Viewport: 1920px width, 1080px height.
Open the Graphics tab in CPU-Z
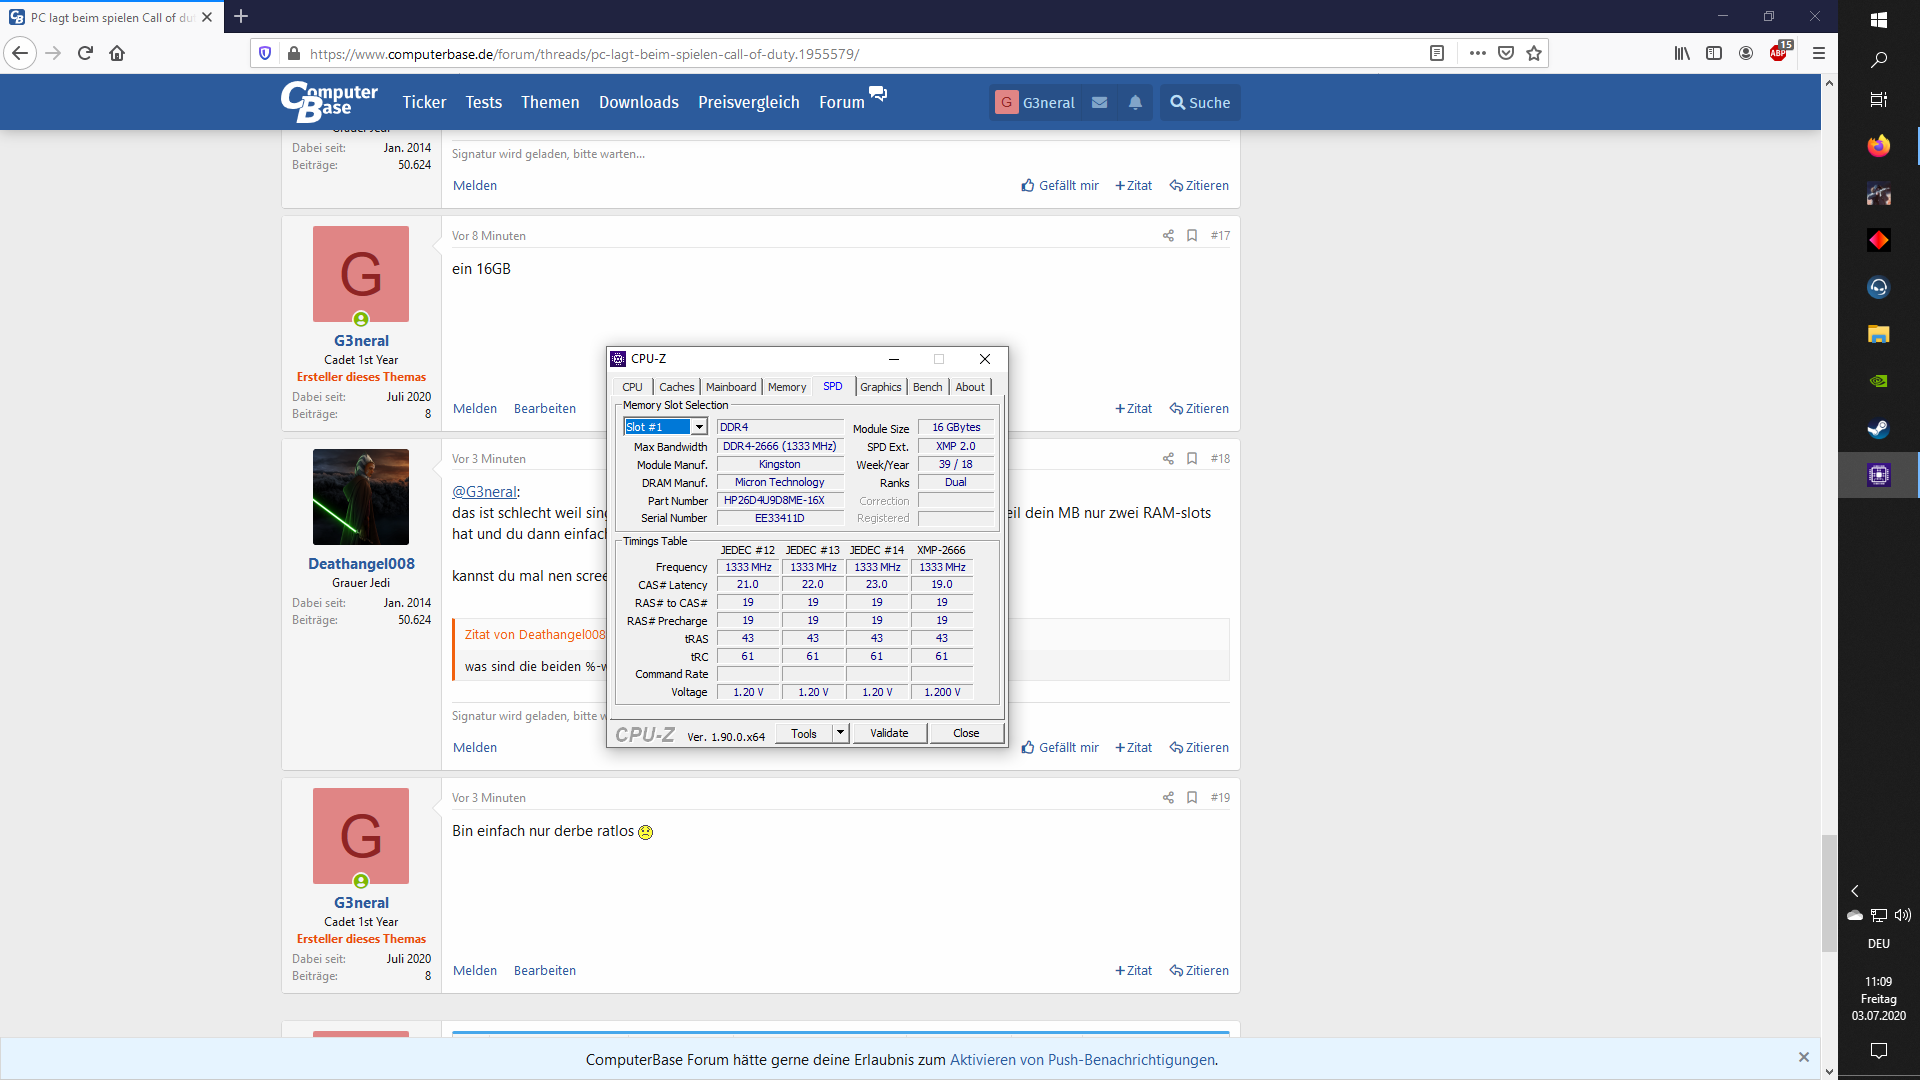[x=880, y=387]
